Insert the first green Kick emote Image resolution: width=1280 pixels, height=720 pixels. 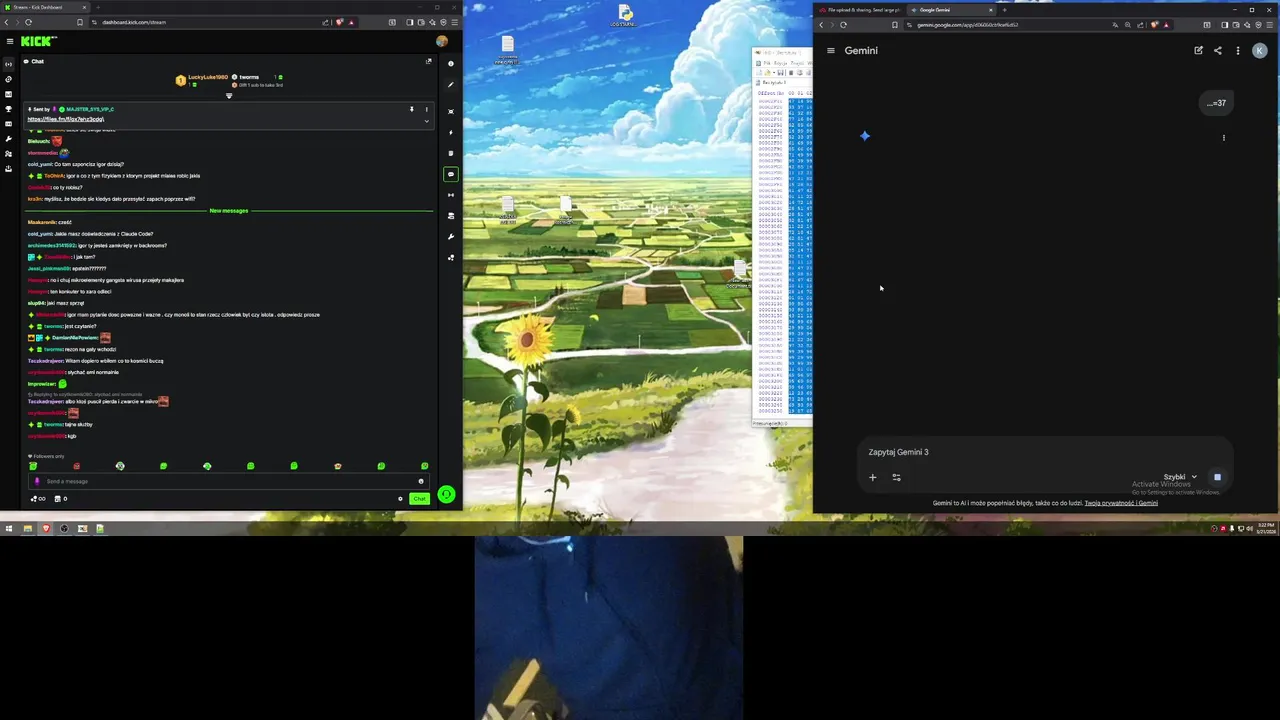(33, 466)
